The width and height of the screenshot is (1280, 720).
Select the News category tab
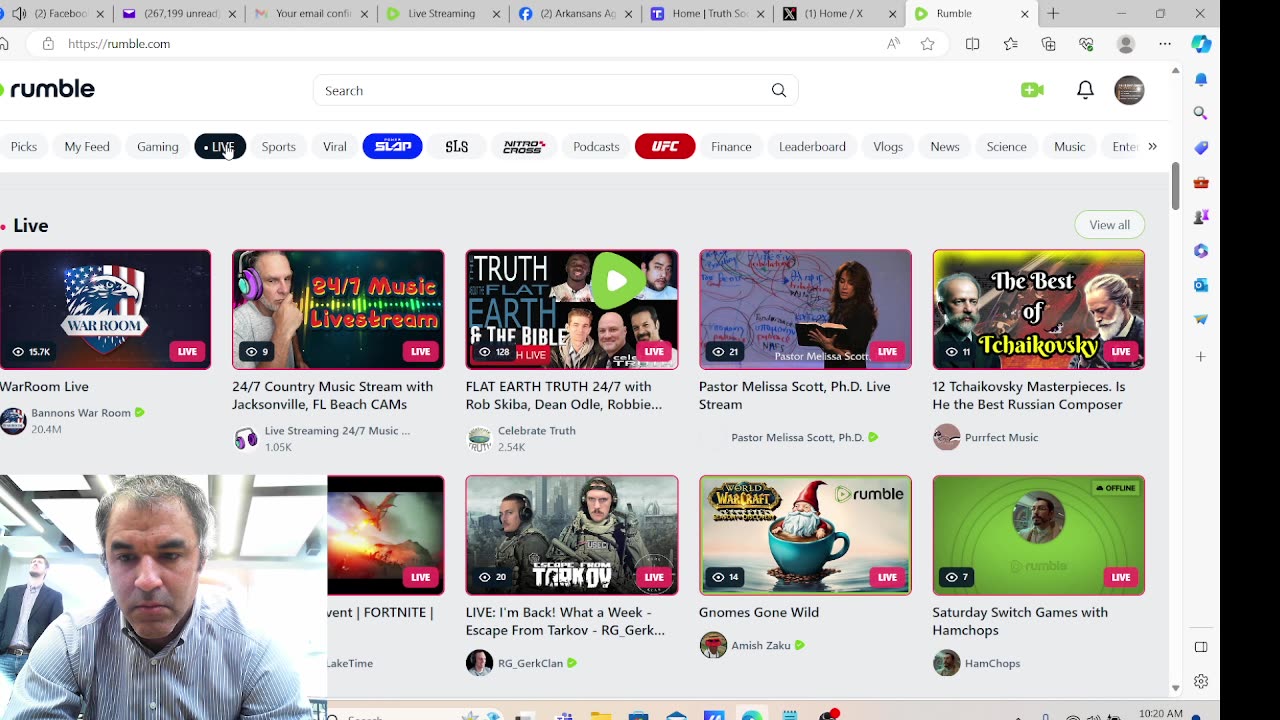pos(945,146)
